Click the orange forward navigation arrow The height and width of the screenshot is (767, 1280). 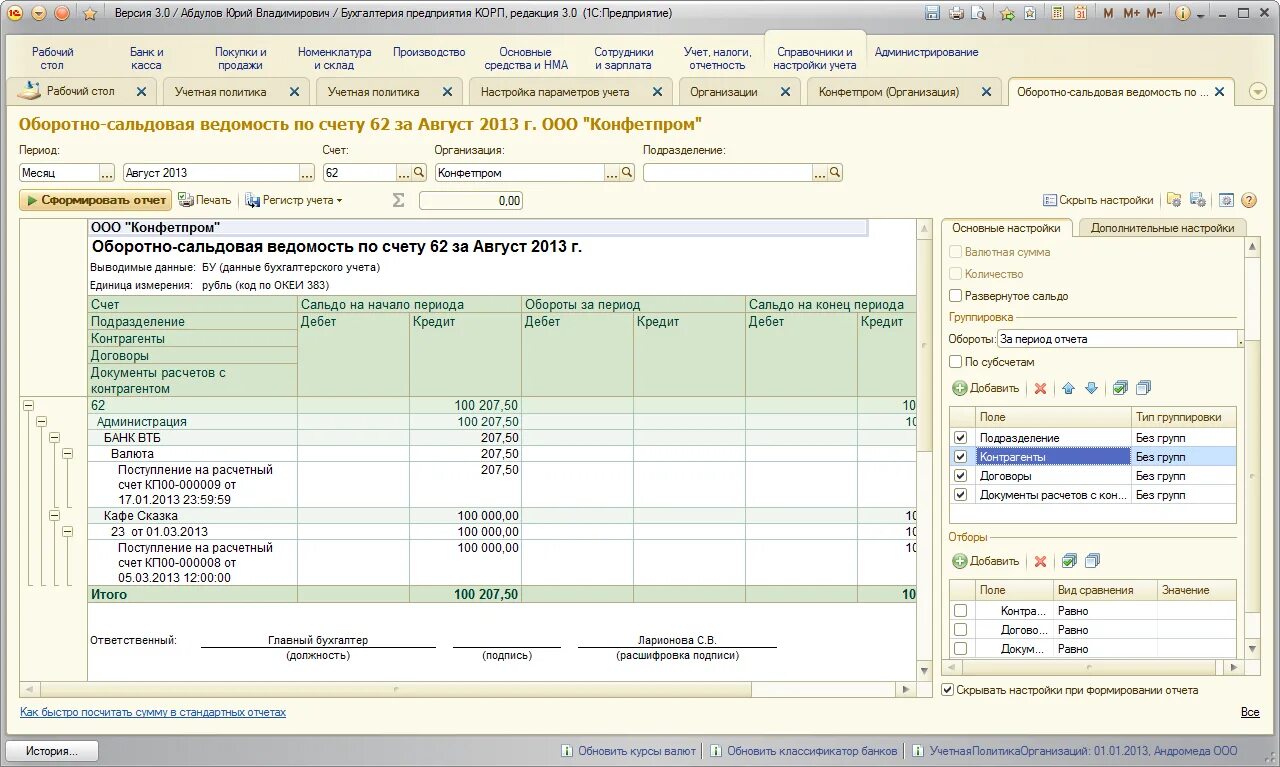click(x=62, y=14)
